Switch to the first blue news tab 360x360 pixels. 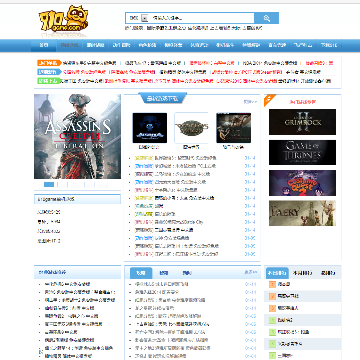[x=141, y=273]
